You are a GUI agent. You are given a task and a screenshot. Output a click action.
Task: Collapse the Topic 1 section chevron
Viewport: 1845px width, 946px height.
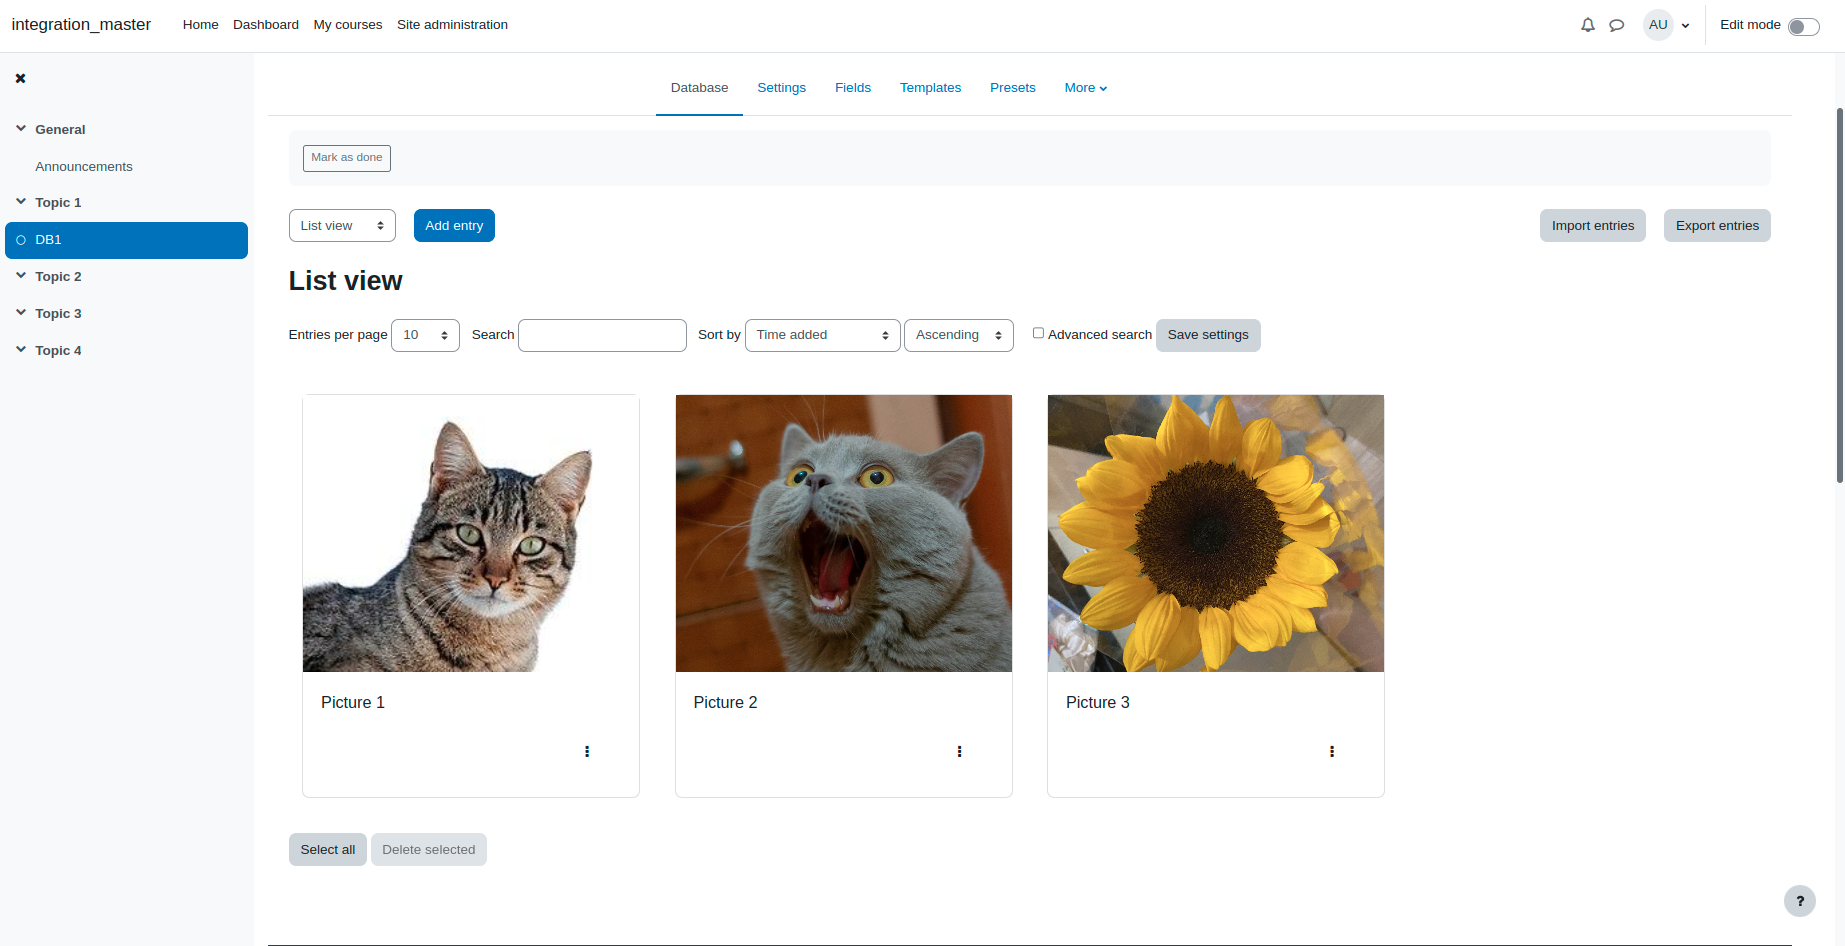coord(21,201)
